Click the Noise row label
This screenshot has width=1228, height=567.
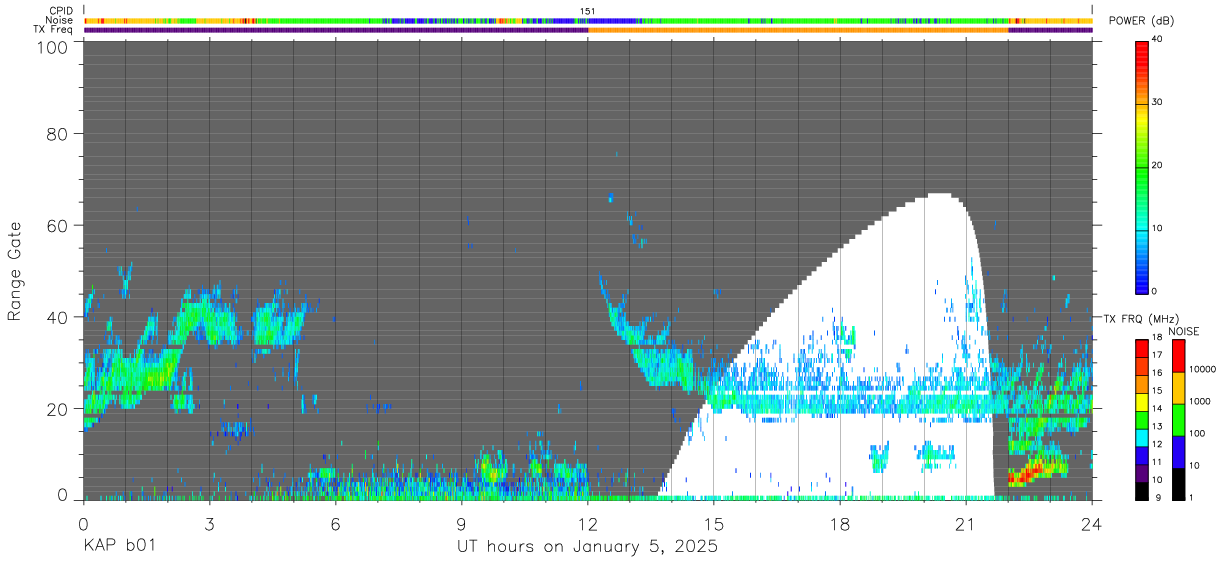[61, 20]
